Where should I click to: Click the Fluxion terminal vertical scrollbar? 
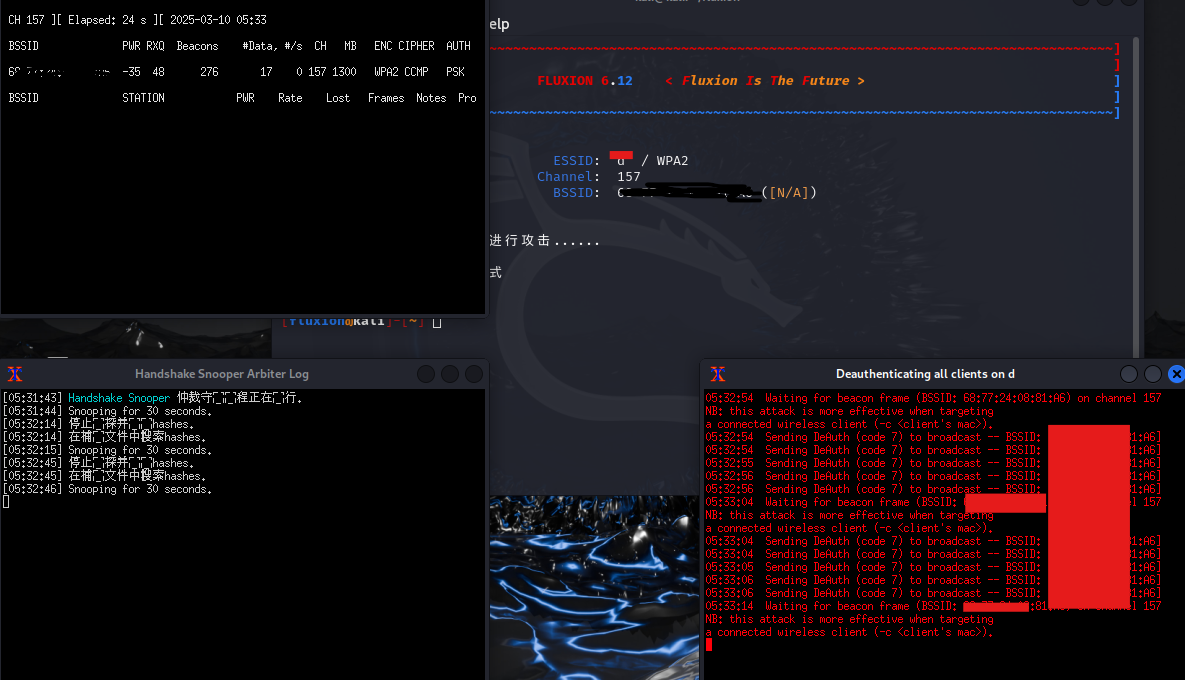tap(1136, 196)
